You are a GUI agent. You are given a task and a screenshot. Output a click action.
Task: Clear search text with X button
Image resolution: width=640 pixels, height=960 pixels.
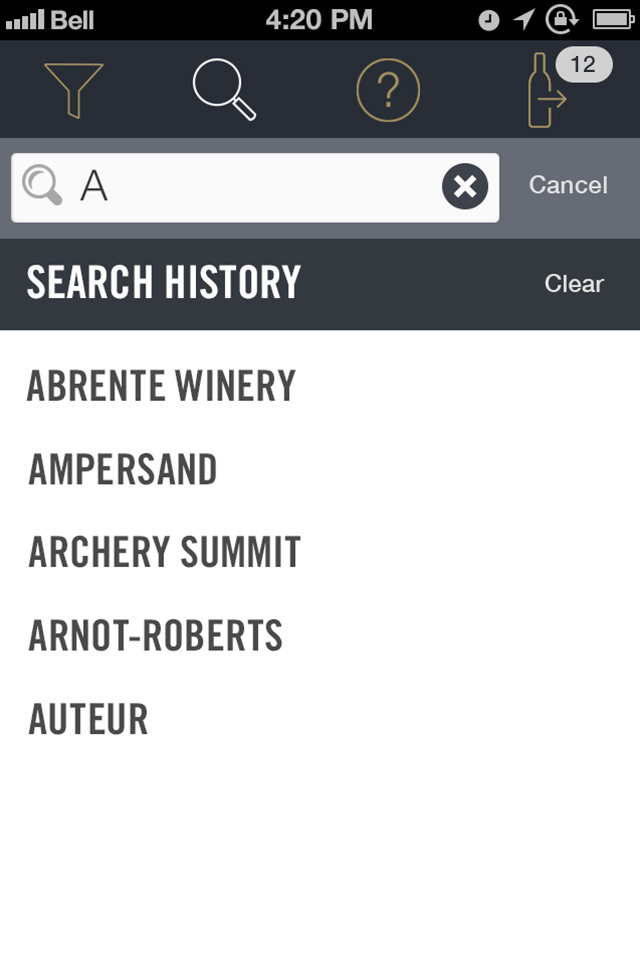point(465,186)
